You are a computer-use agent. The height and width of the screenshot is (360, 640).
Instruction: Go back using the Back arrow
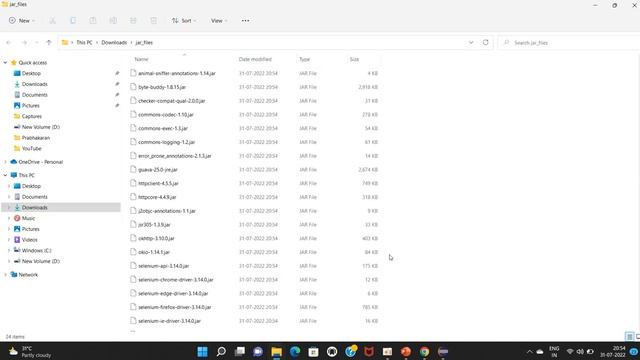click(9, 42)
